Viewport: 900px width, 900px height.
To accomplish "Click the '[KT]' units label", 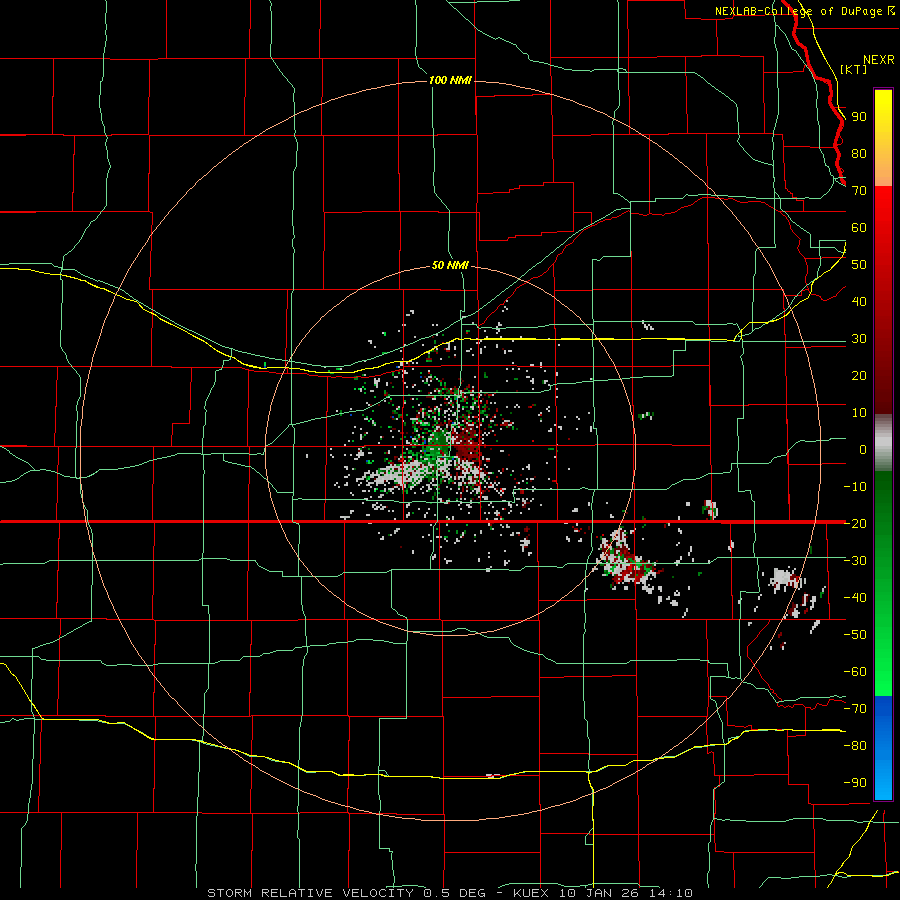I will point(854,69).
